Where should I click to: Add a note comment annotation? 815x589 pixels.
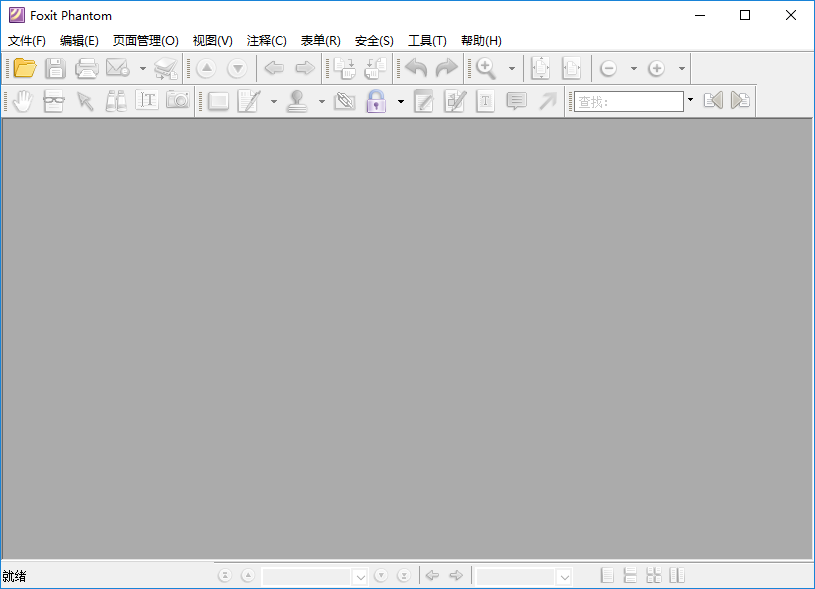[516, 100]
